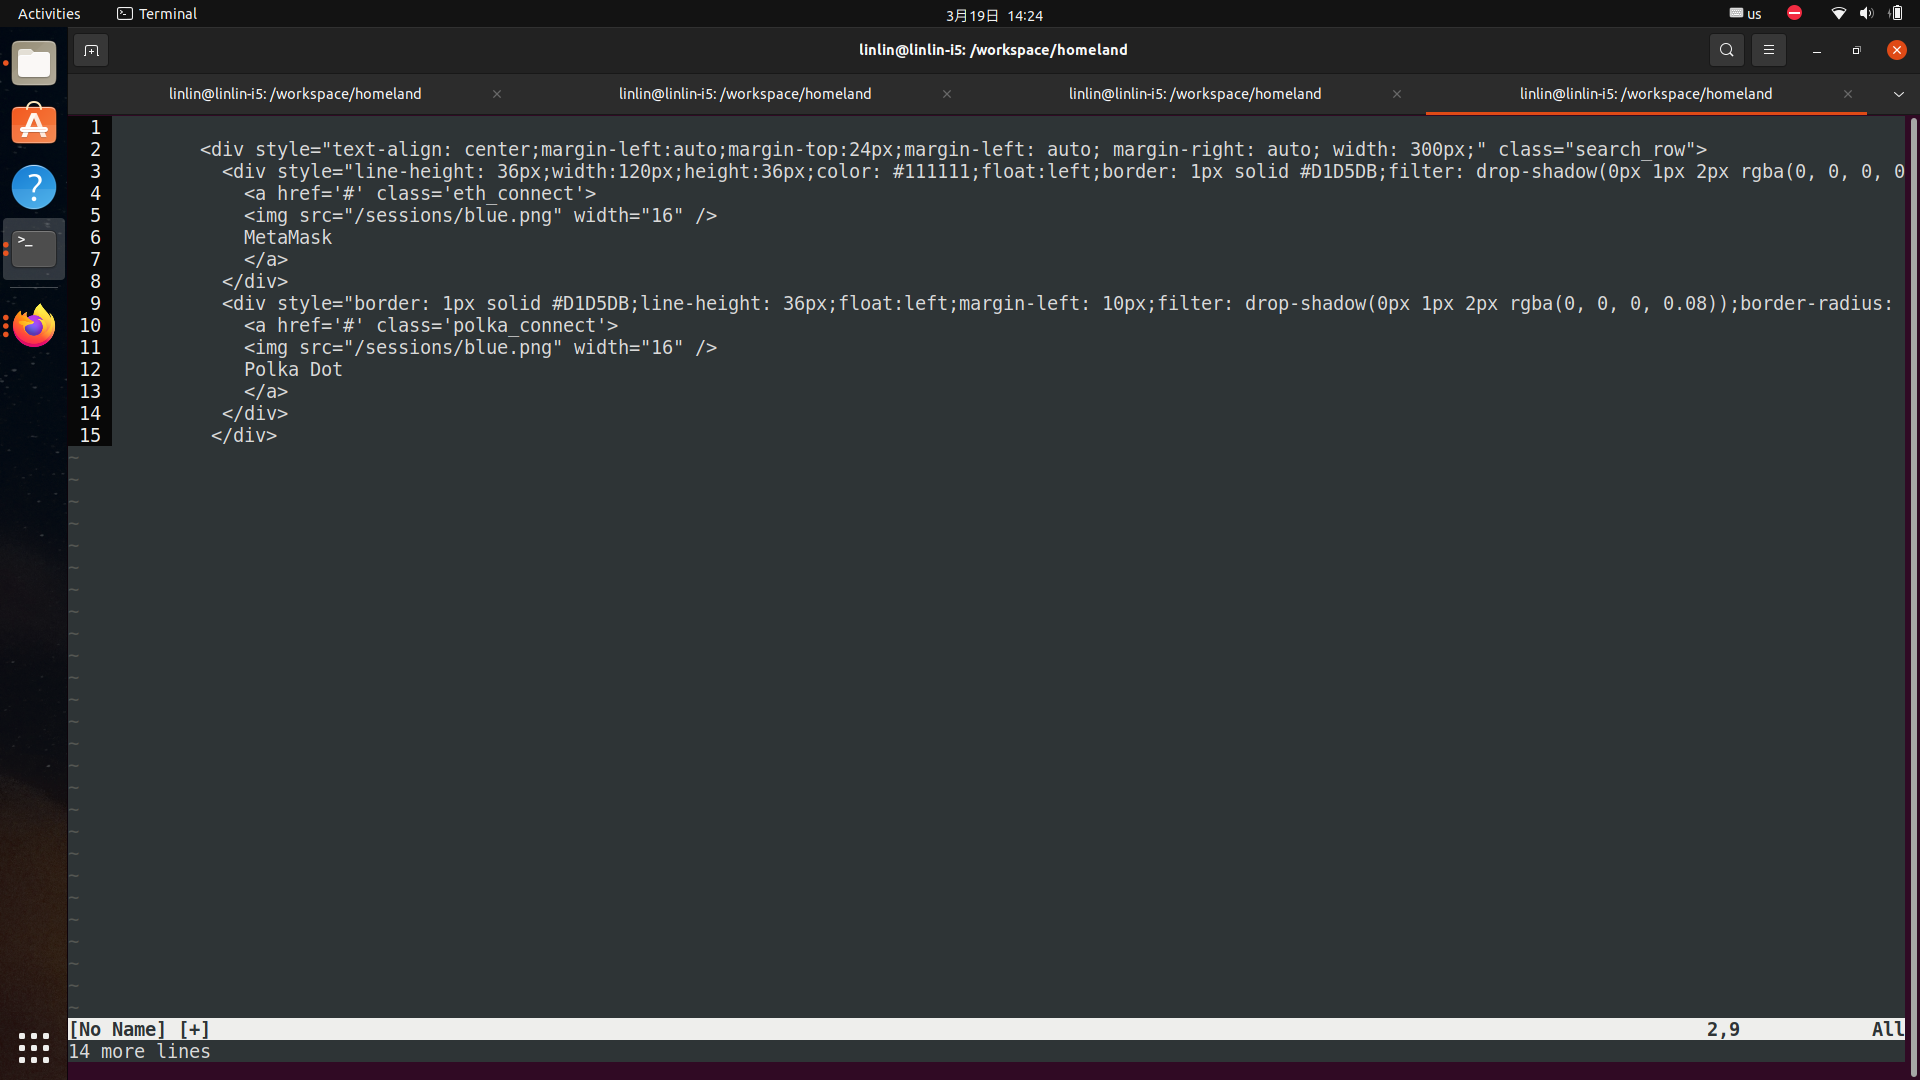The image size is (1920, 1080).
Task: Close the second terminal tab
Action: 946,94
